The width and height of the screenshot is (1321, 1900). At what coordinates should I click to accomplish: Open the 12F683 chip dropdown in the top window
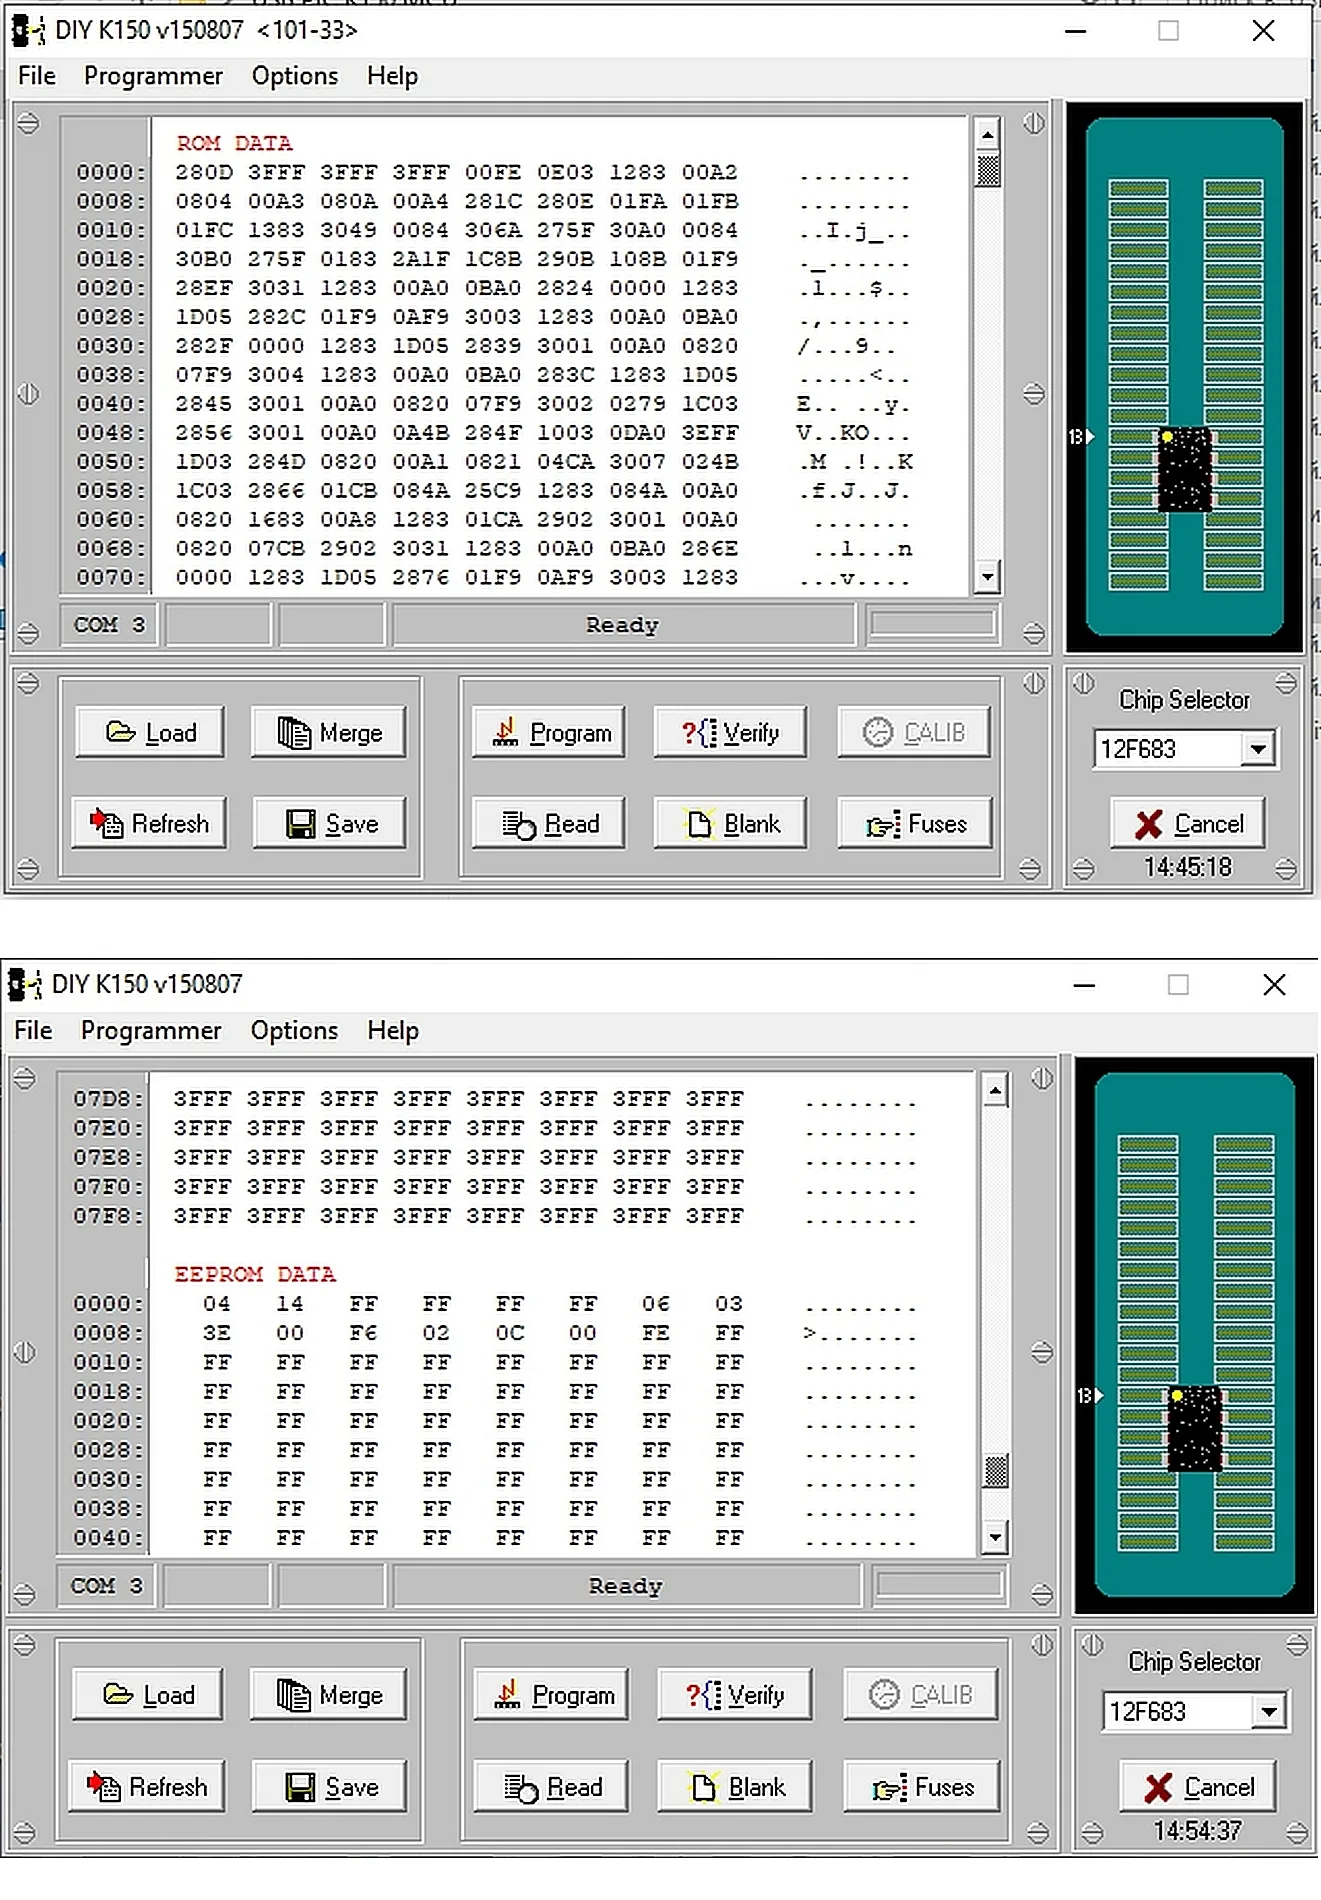point(1257,749)
